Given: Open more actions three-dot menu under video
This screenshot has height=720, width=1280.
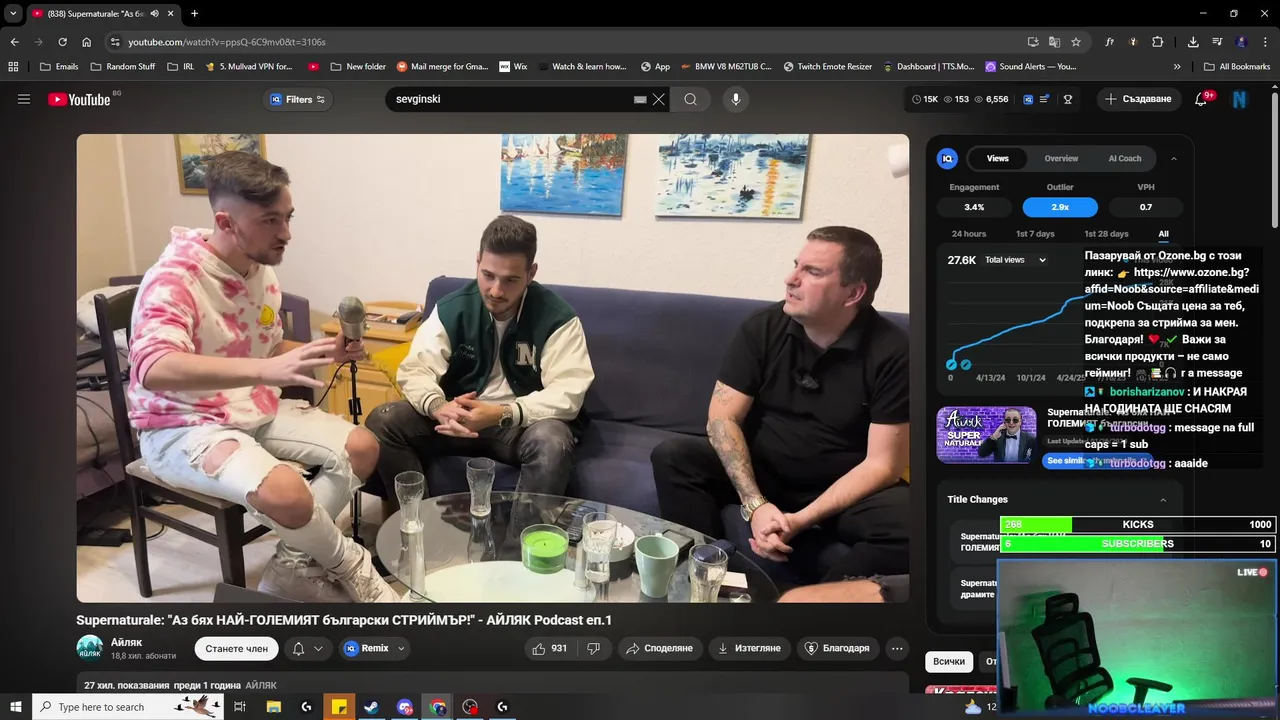Looking at the screenshot, I should click(x=897, y=648).
